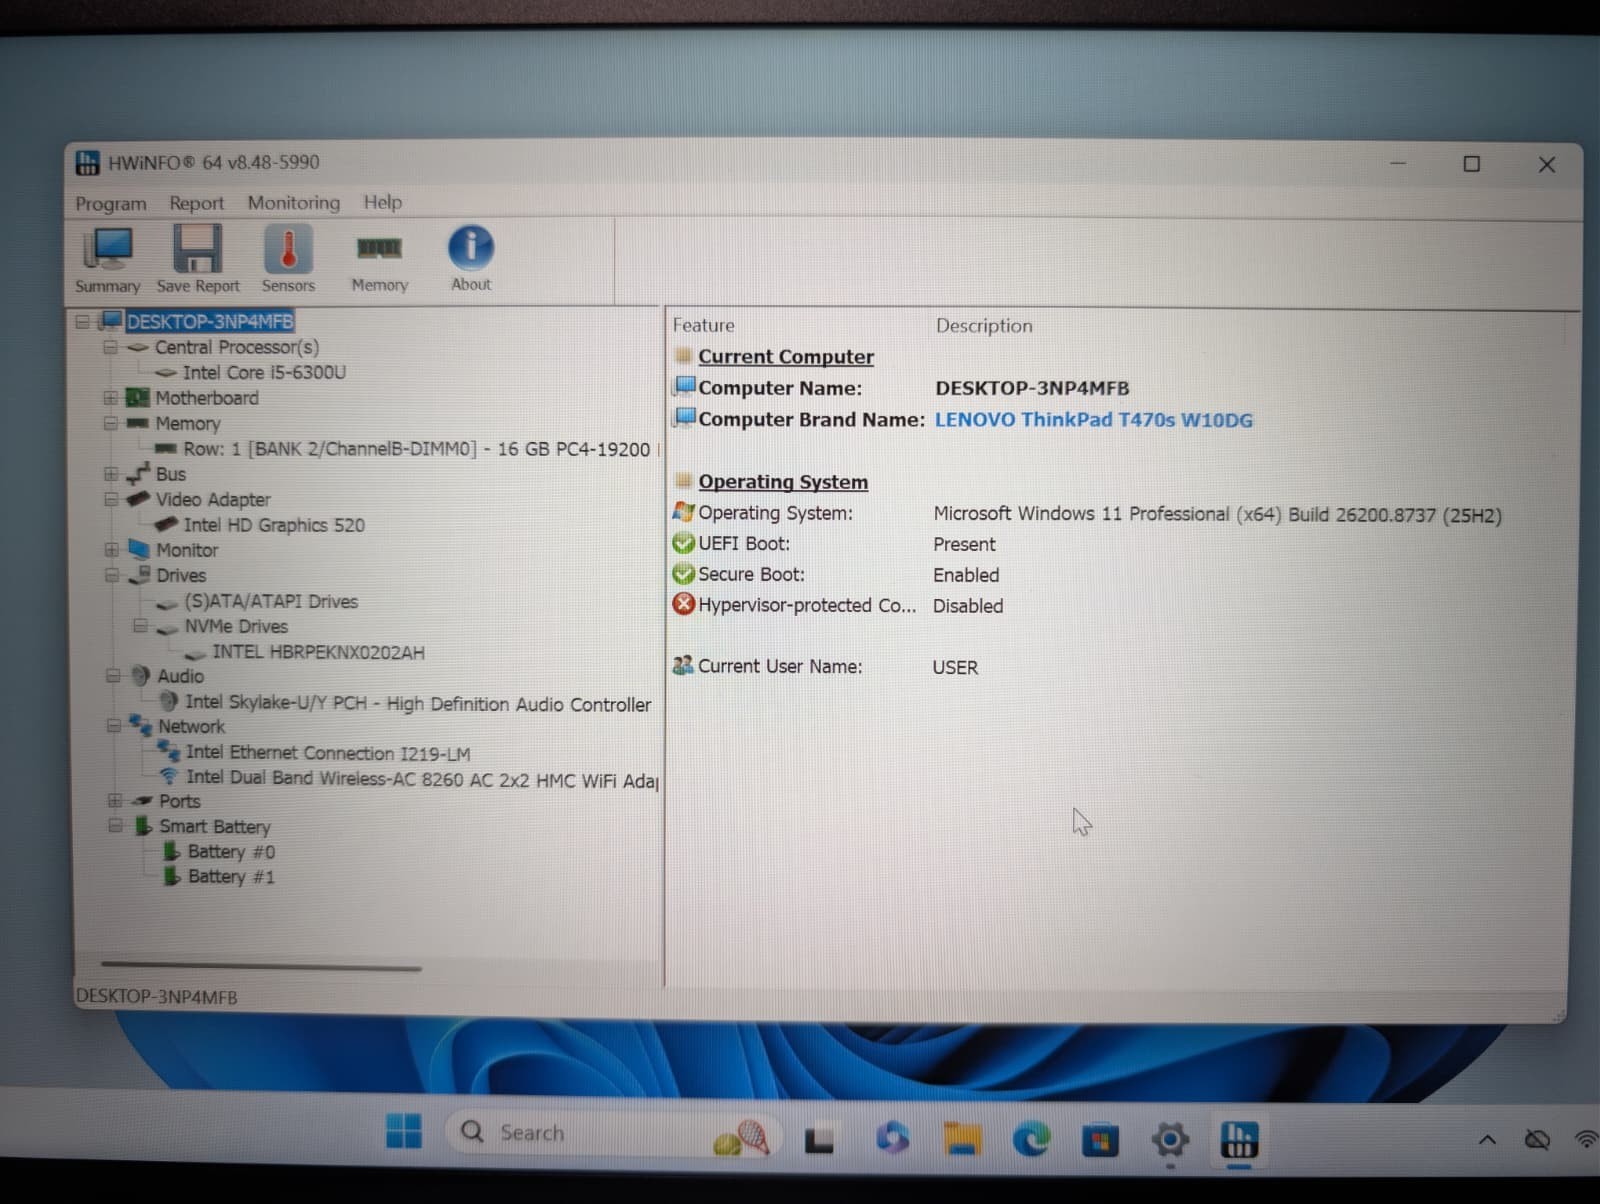This screenshot has width=1600, height=1204.
Task: Open the Program menu
Action: pyautogui.click(x=111, y=203)
